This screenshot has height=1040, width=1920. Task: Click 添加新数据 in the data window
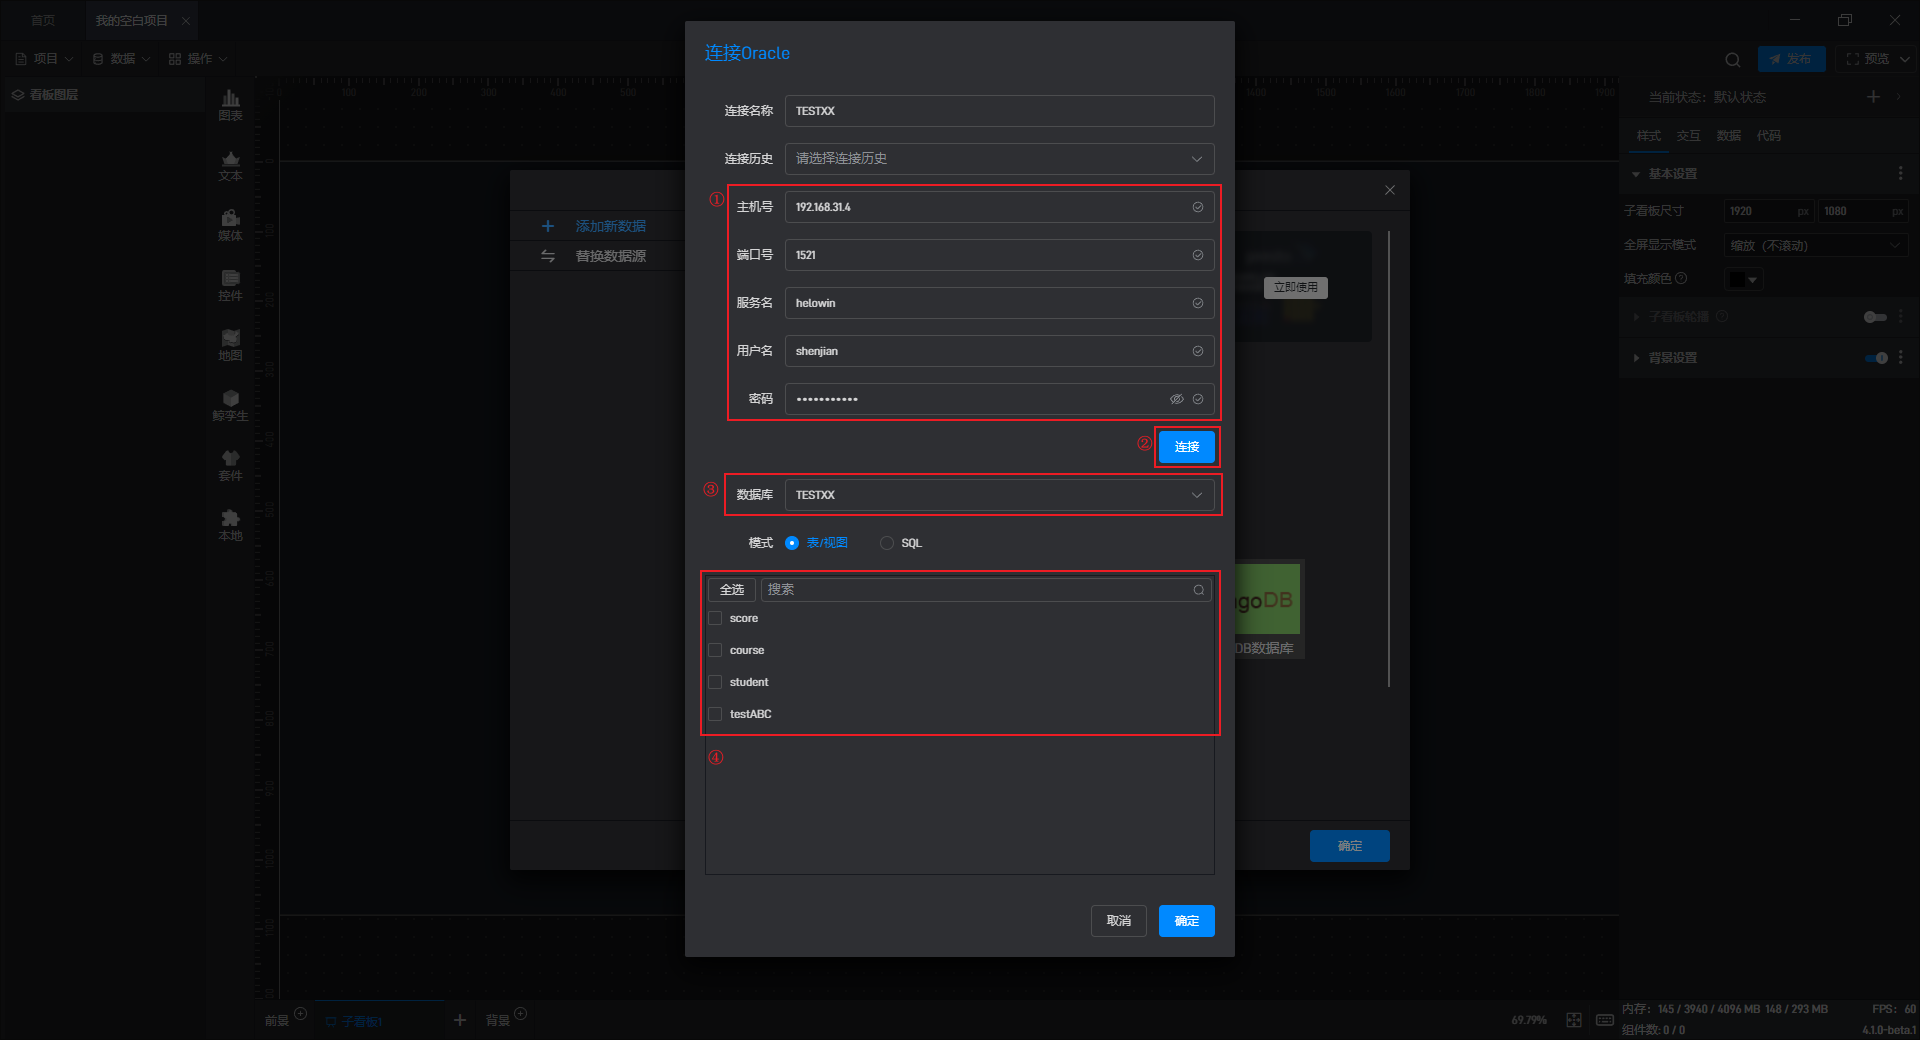pos(611,226)
